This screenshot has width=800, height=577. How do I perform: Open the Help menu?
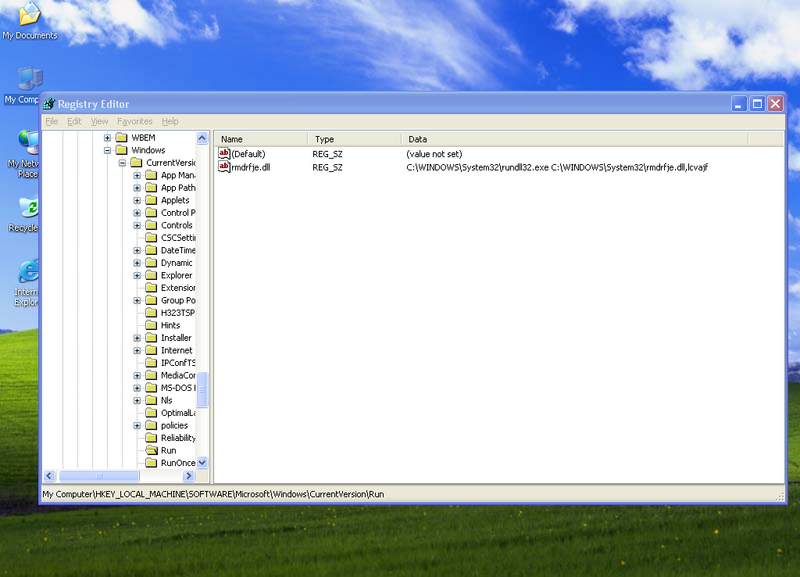(x=170, y=121)
